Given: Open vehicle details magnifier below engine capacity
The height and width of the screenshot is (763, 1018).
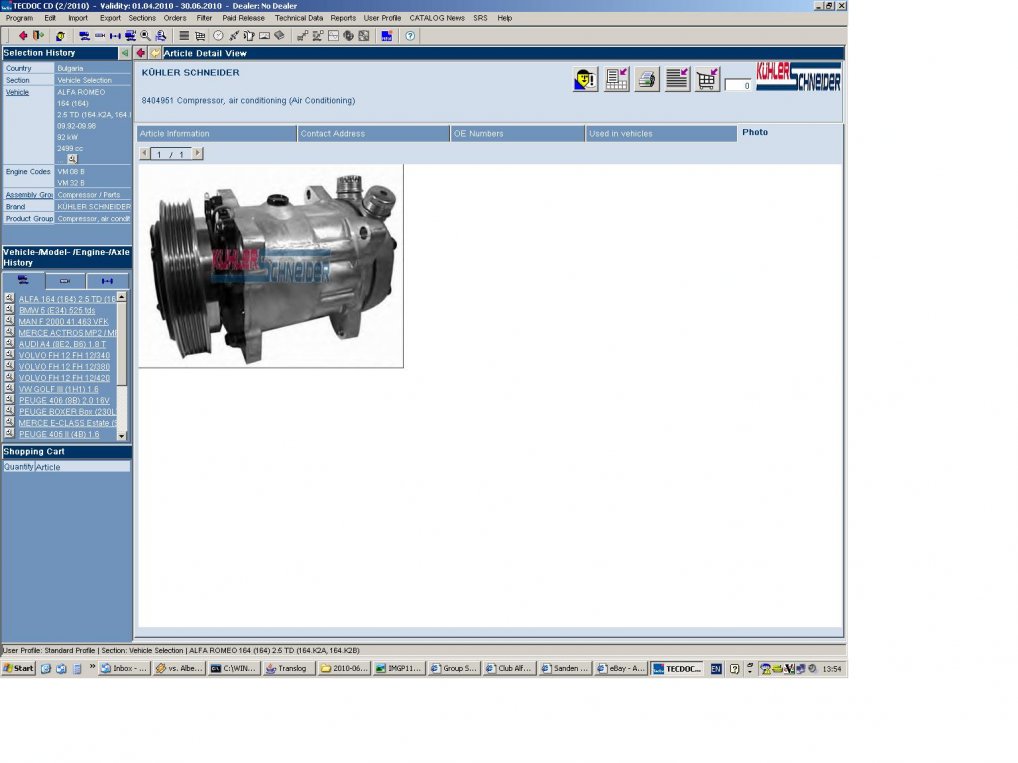Looking at the screenshot, I should [x=72, y=159].
